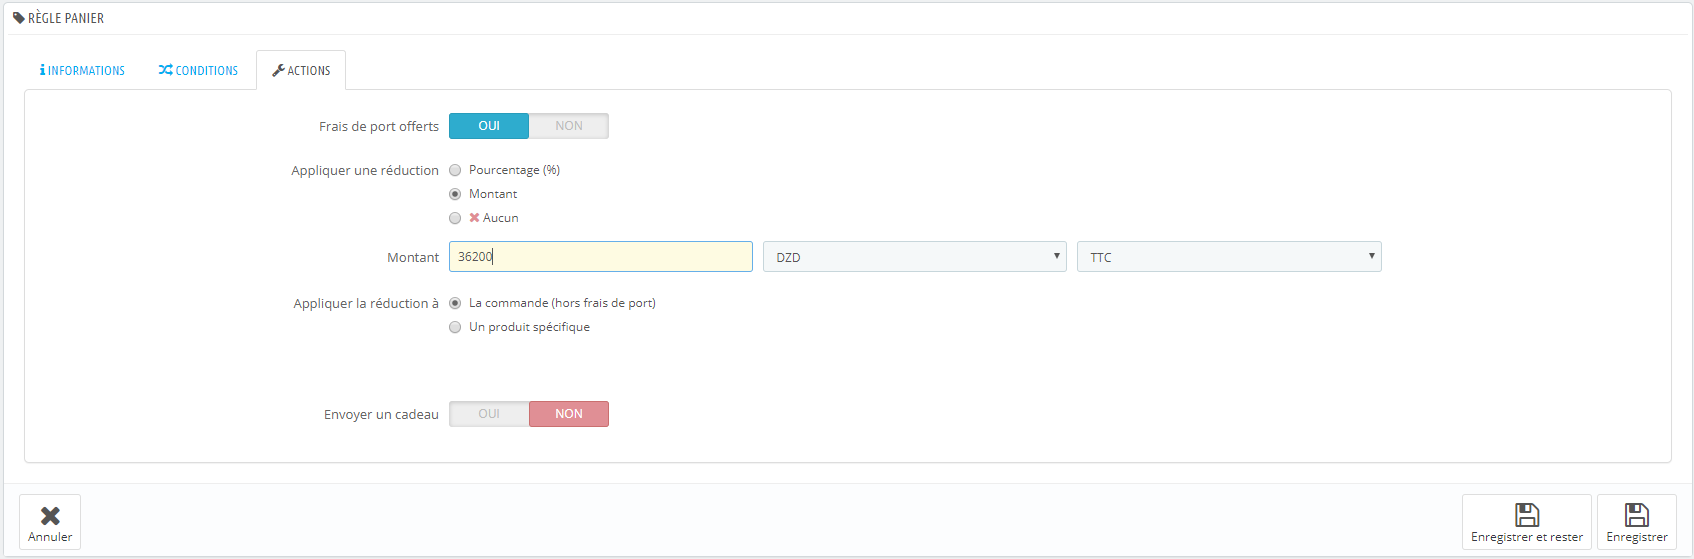
Task: Click the 'Envoyer un cadeau' label
Action: coord(381,414)
